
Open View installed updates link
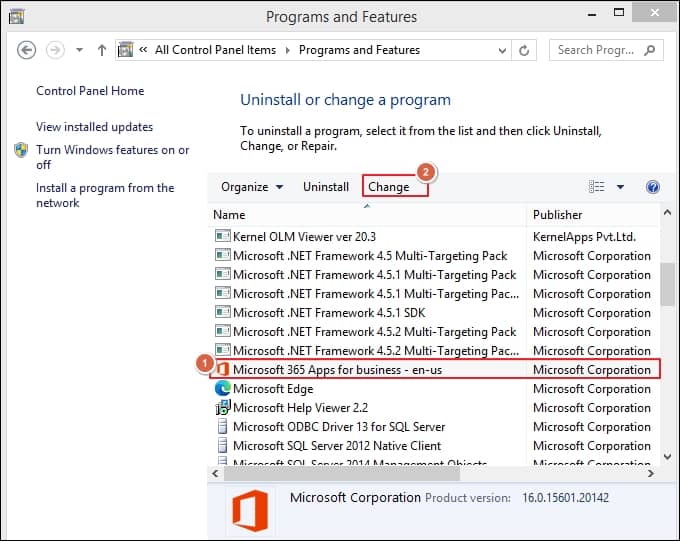[95, 127]
